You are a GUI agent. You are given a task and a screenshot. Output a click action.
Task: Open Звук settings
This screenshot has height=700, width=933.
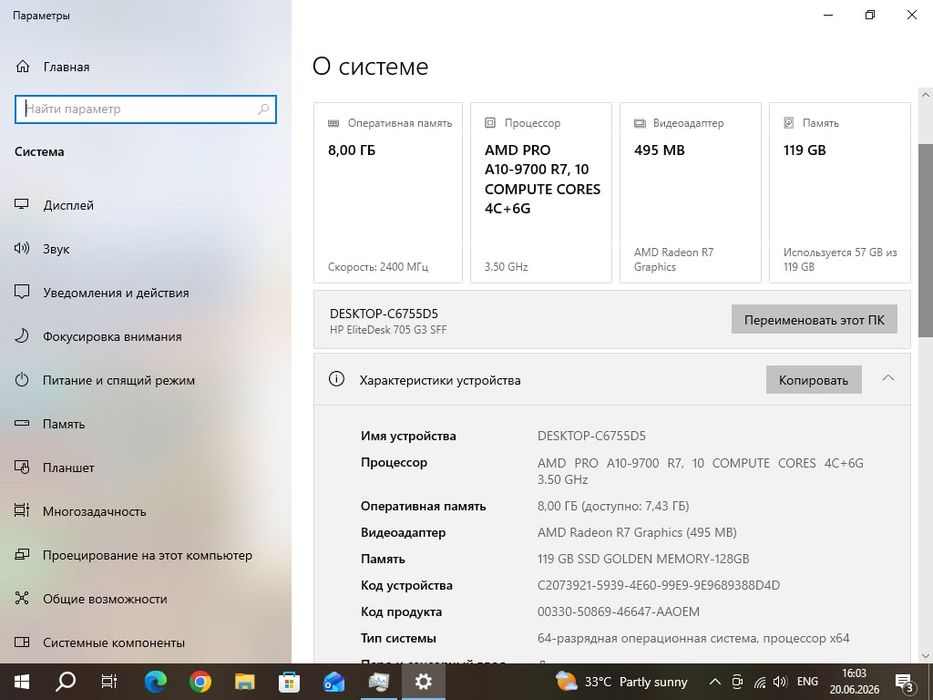point(56,249)
